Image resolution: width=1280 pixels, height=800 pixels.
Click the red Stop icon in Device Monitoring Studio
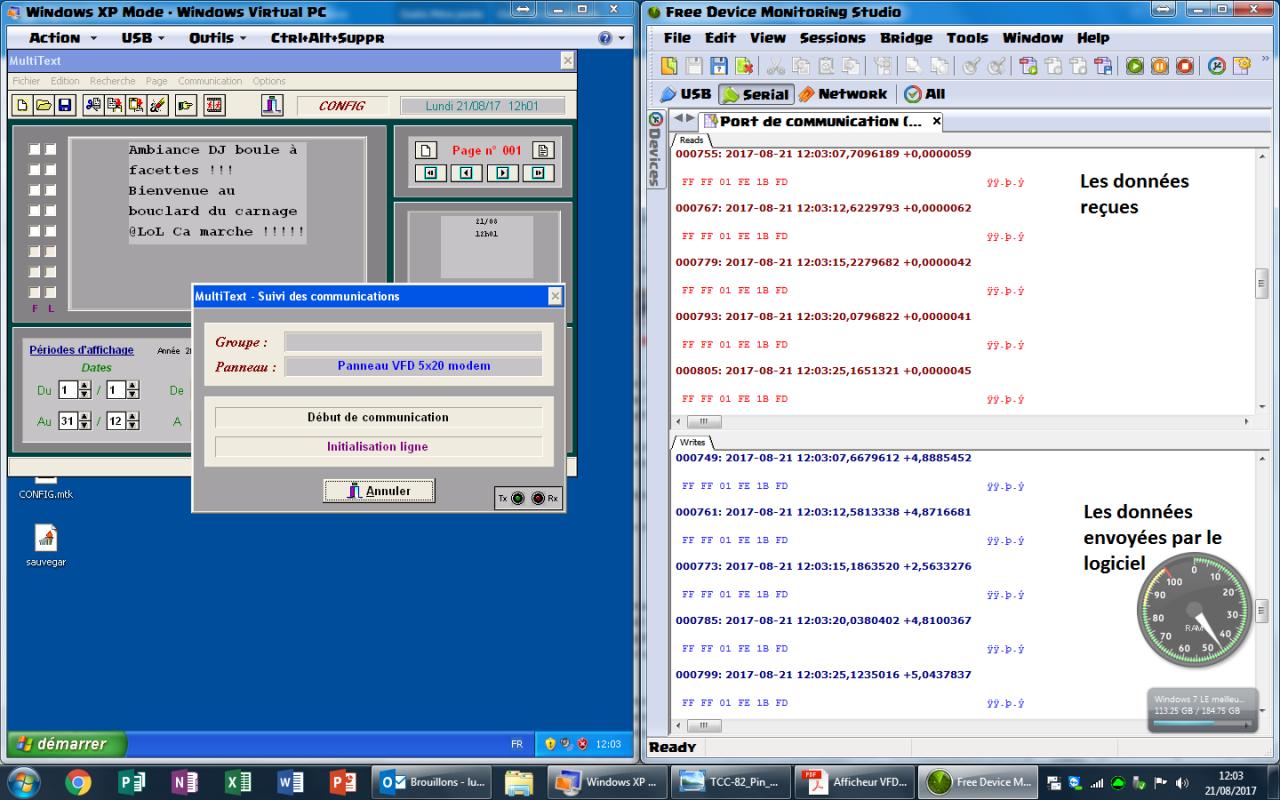pos(1184,66)
